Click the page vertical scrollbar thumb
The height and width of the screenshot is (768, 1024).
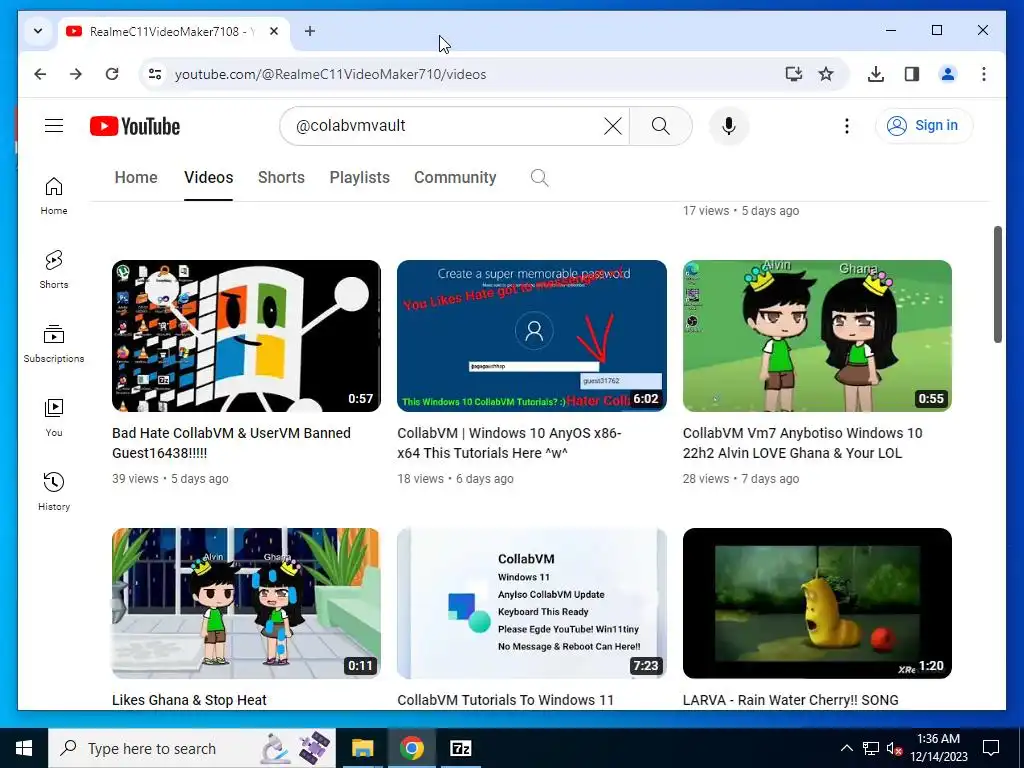pyautogui.click(x=997, y=284)
